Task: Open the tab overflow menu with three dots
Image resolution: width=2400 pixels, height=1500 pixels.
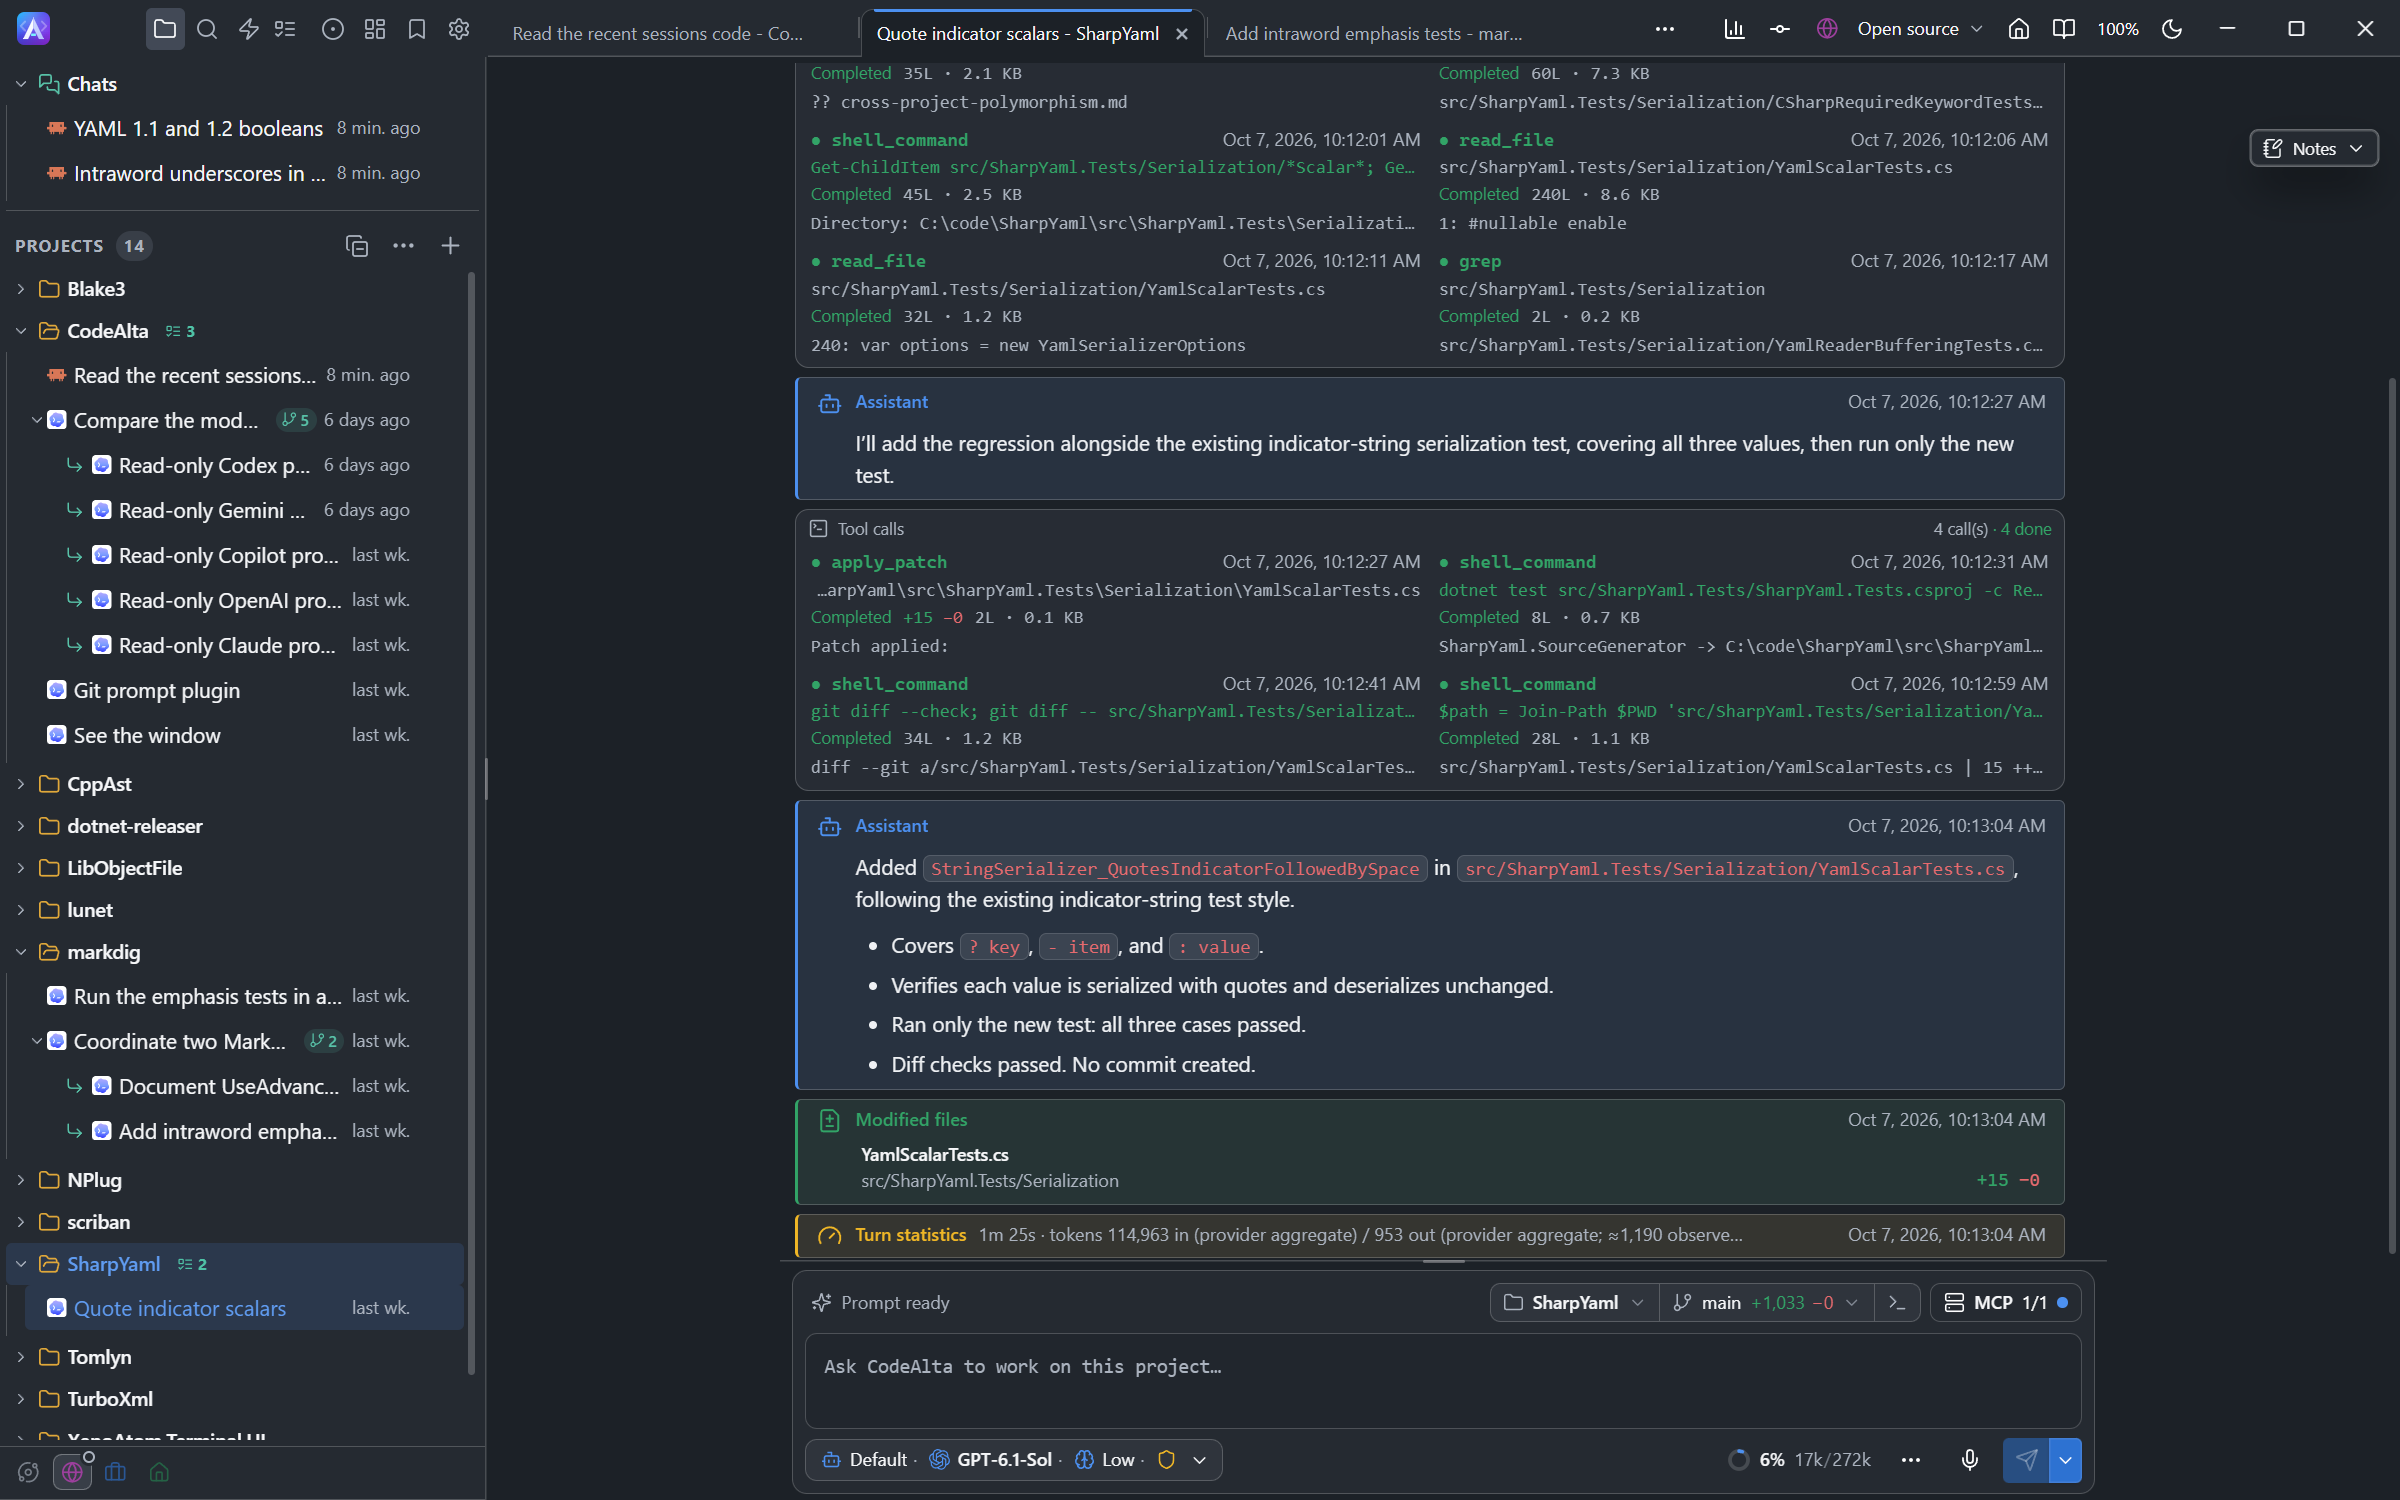Action: (x=1665, y=30)
